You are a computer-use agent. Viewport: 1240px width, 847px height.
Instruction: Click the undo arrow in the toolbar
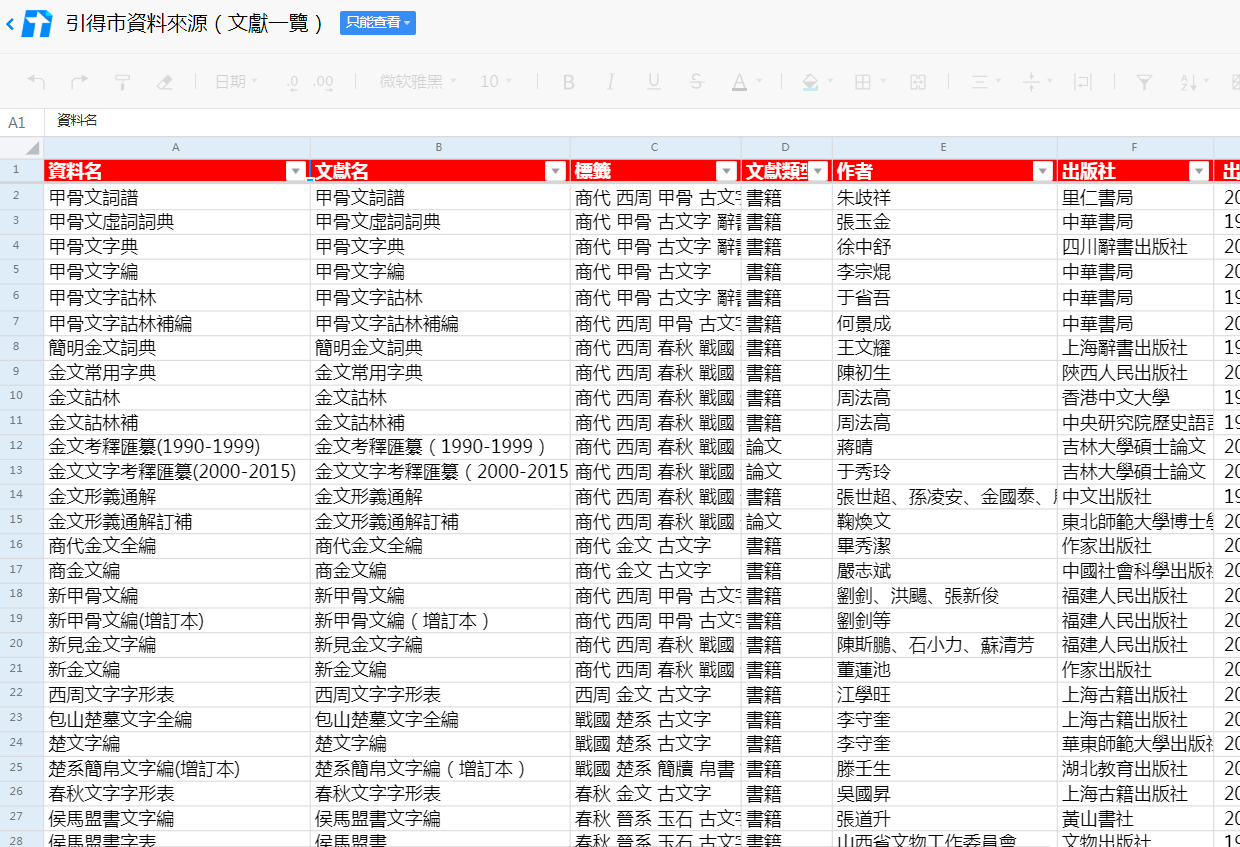[x=36, y=82]
